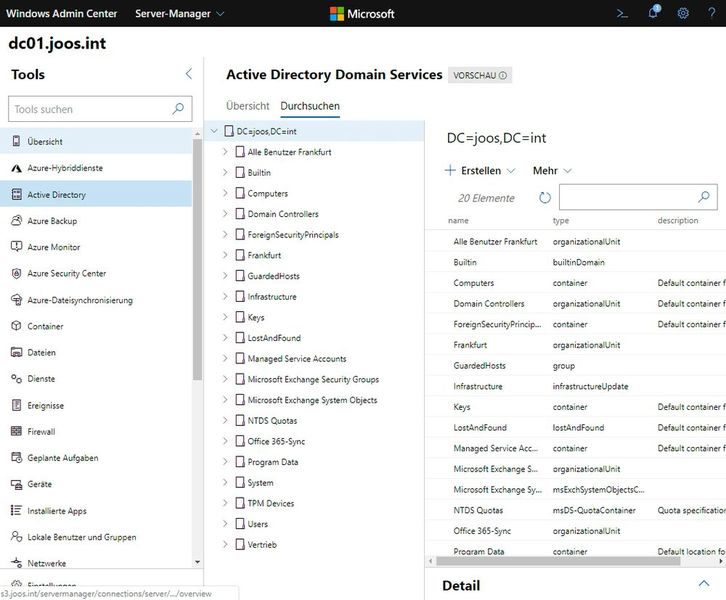The height and width of the screenshot is (600, 726).
Task: Collapse the Tools panel with the arrow
Action: (189, 74)
